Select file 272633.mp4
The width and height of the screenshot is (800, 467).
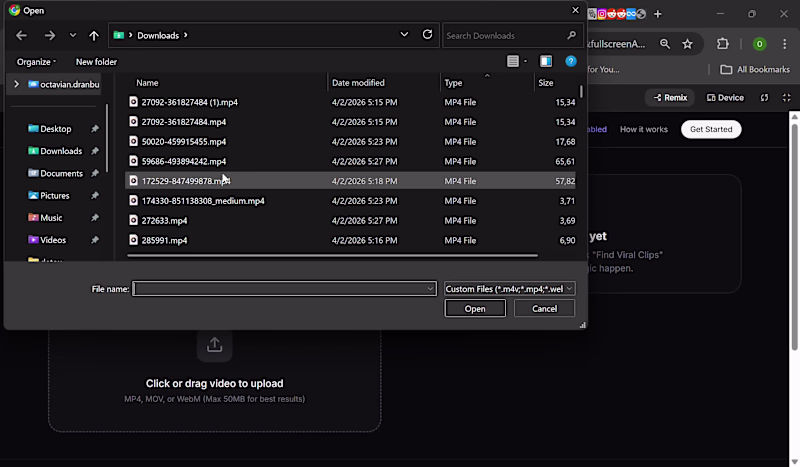[x=350, y=220]
